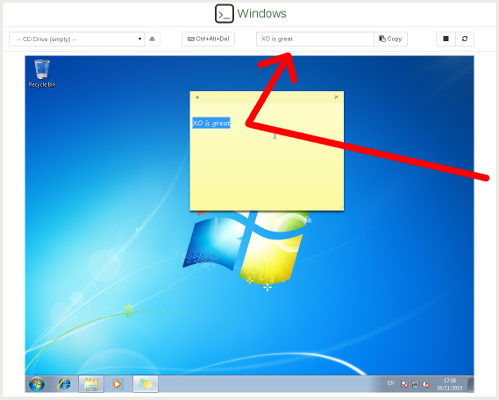Launch Internet Explorer from the taskbar

(x=64, y=384)
